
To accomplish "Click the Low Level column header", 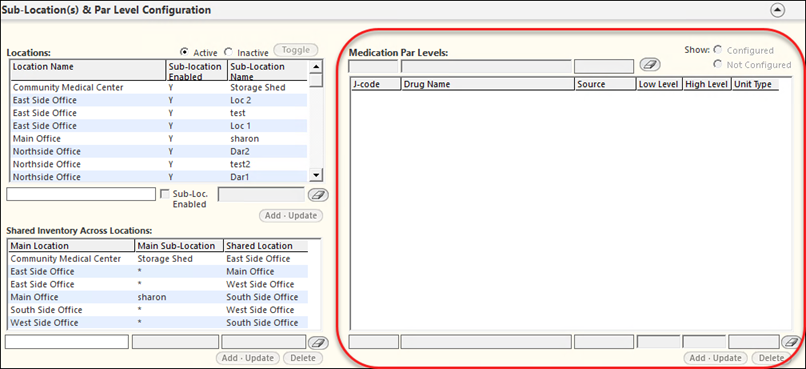I will [x=659, y=84].
